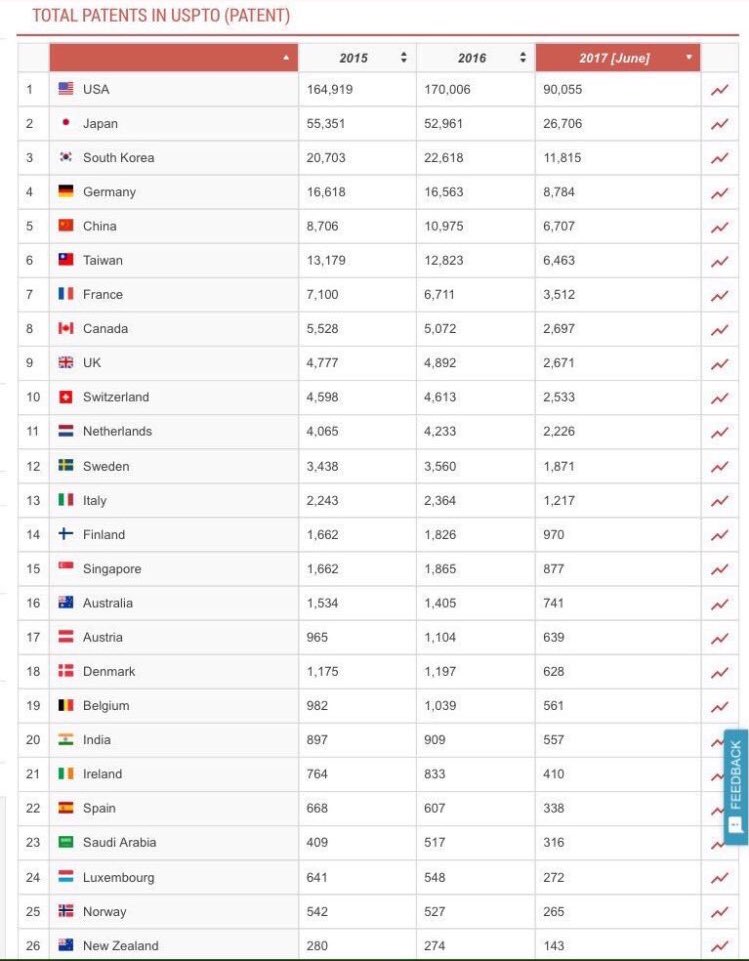Click Total Patents in USPTO heading
This screenshot has height=961, width=749.
[161, 16]
